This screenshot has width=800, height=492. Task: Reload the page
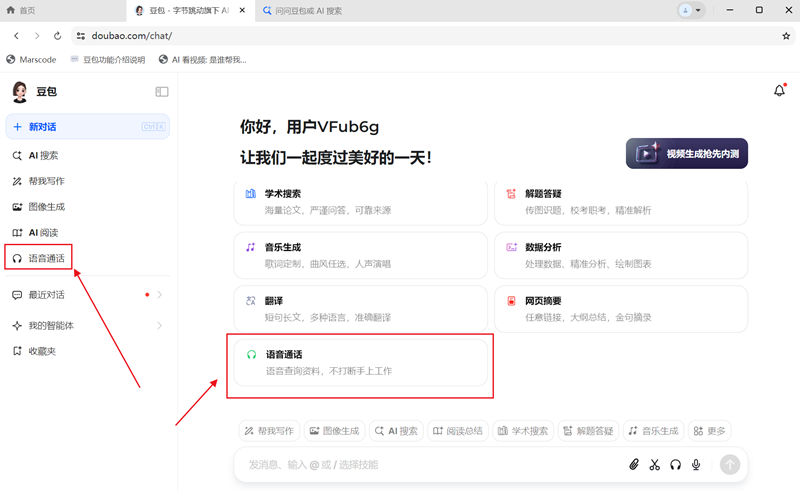tap(57, 36)
